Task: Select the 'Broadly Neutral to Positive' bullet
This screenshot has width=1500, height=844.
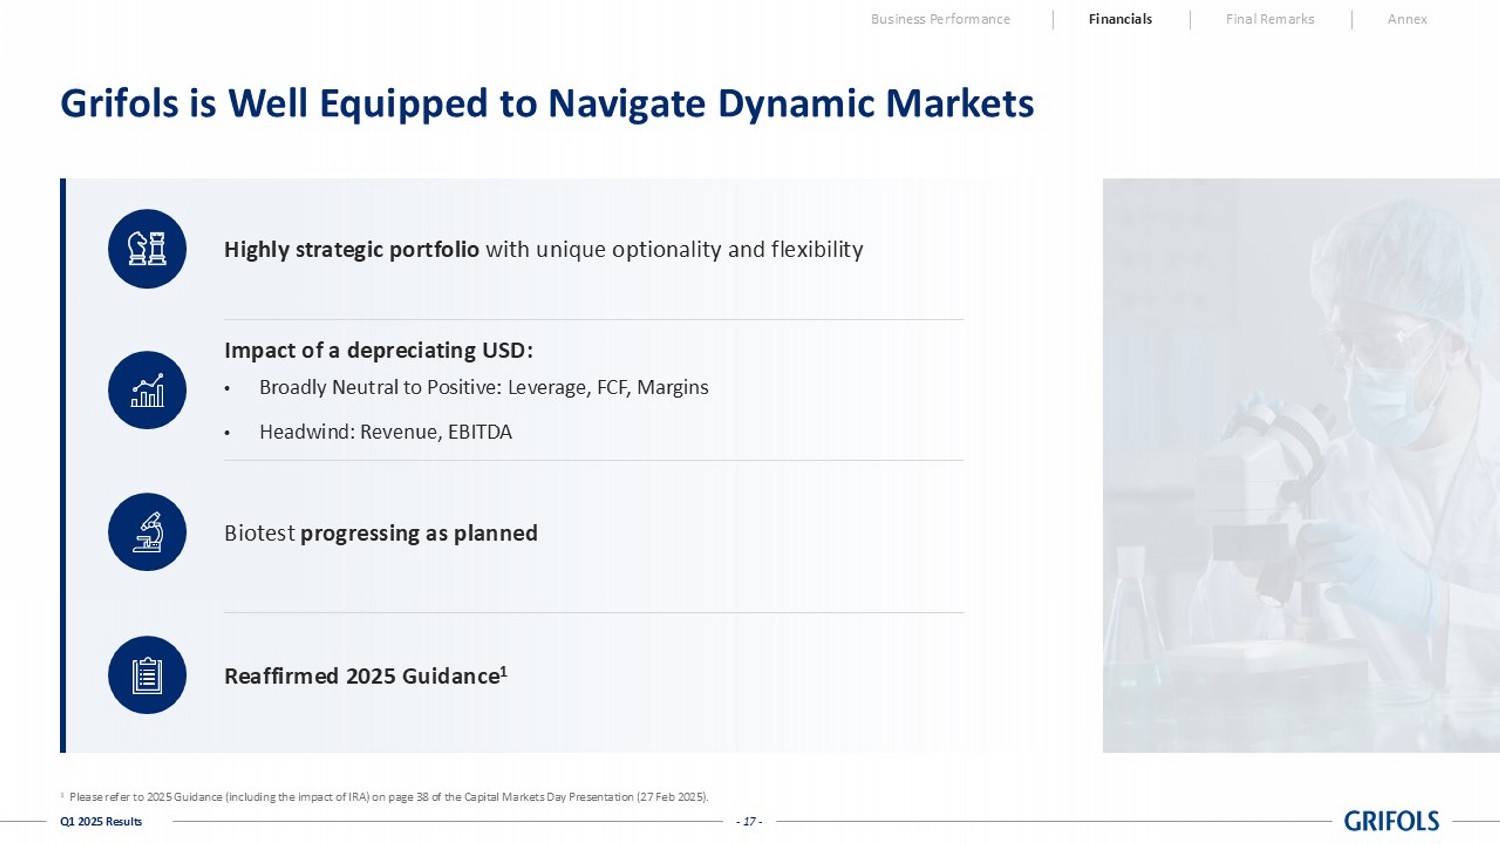Action: point(484,387)
